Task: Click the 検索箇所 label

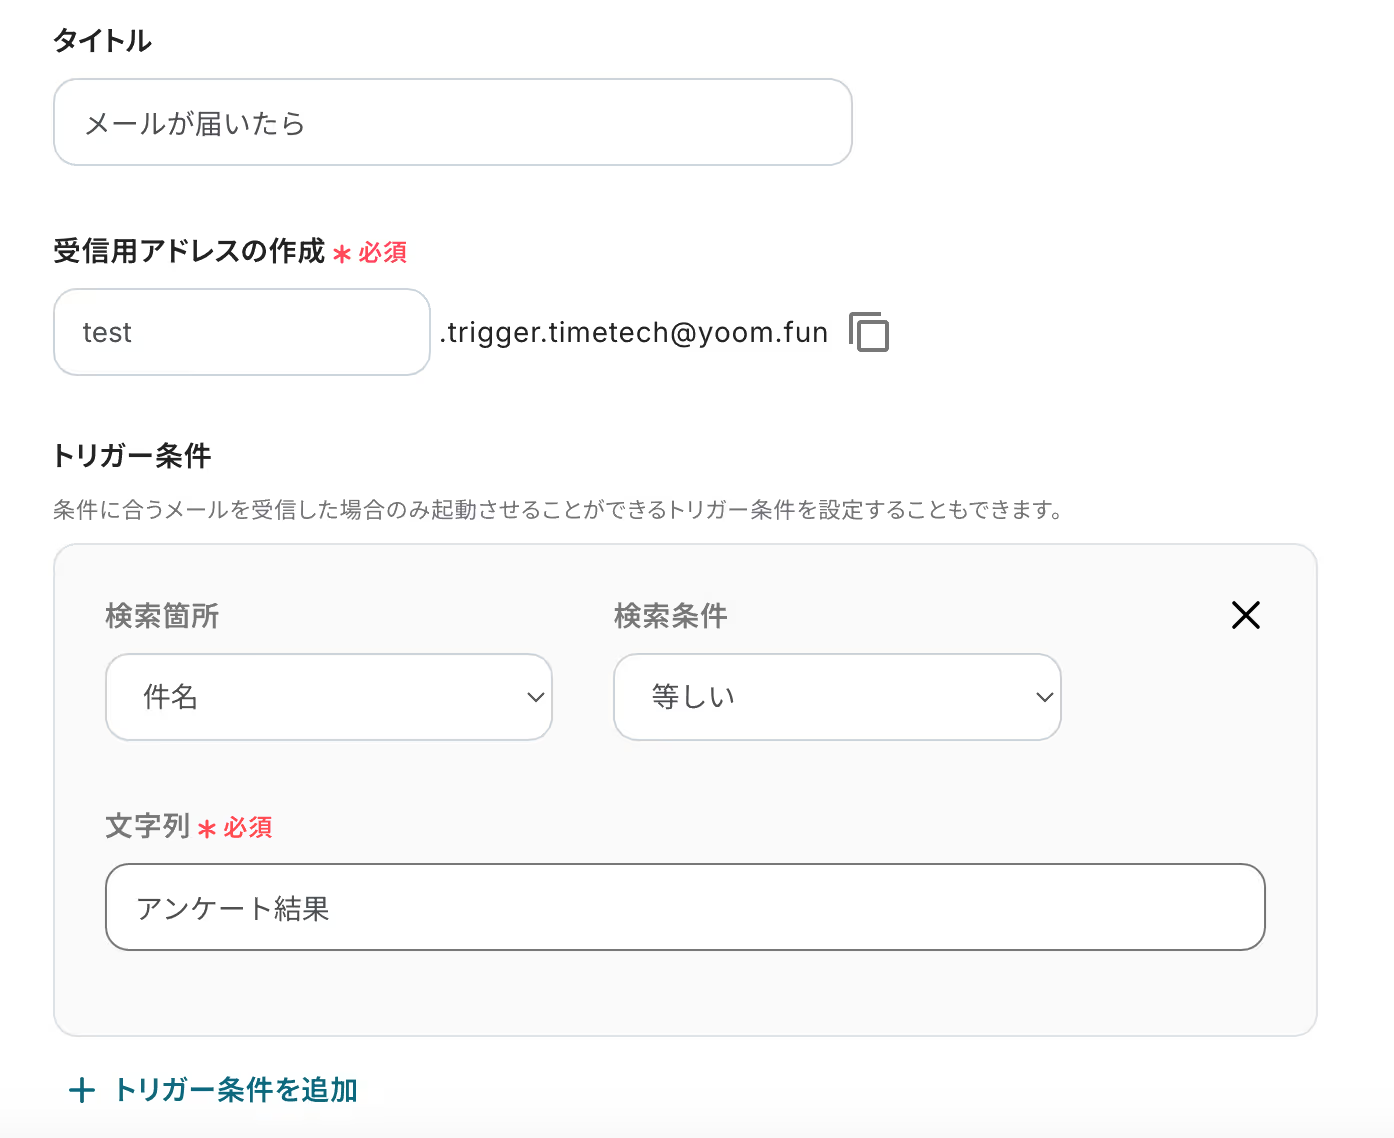Action: pyautogui.click(x=162, y=616)
